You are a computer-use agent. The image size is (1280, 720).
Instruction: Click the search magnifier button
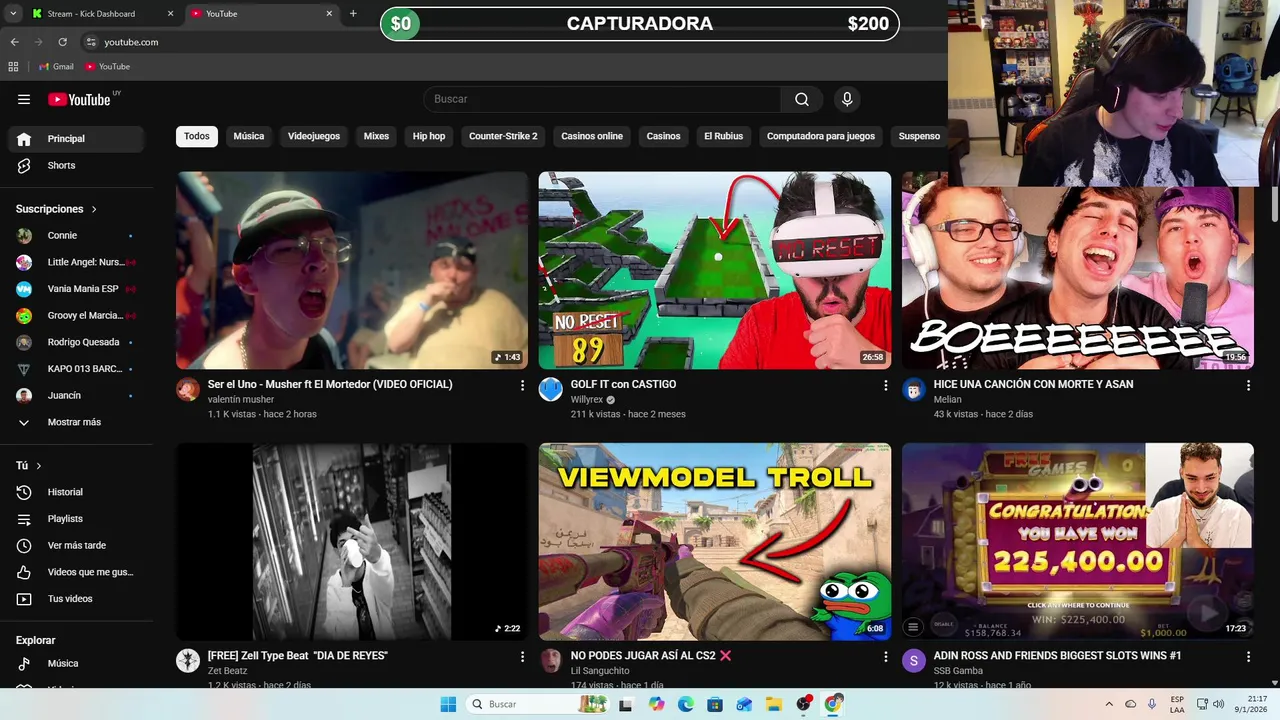coord(802,99)
